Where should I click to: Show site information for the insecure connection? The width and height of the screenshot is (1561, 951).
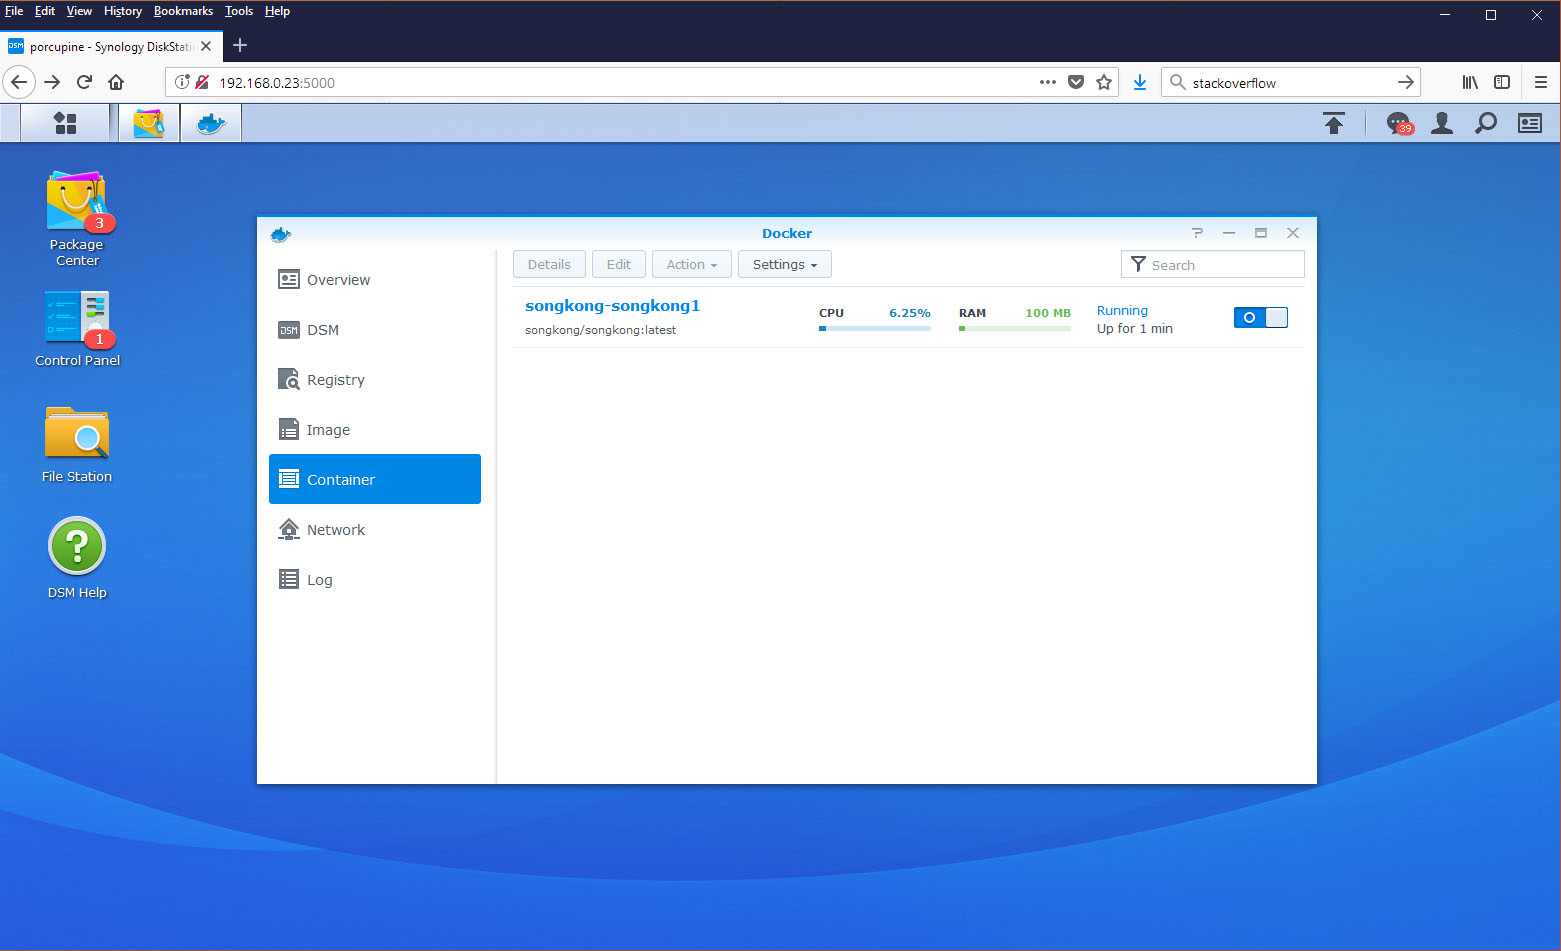click(182, 82)
